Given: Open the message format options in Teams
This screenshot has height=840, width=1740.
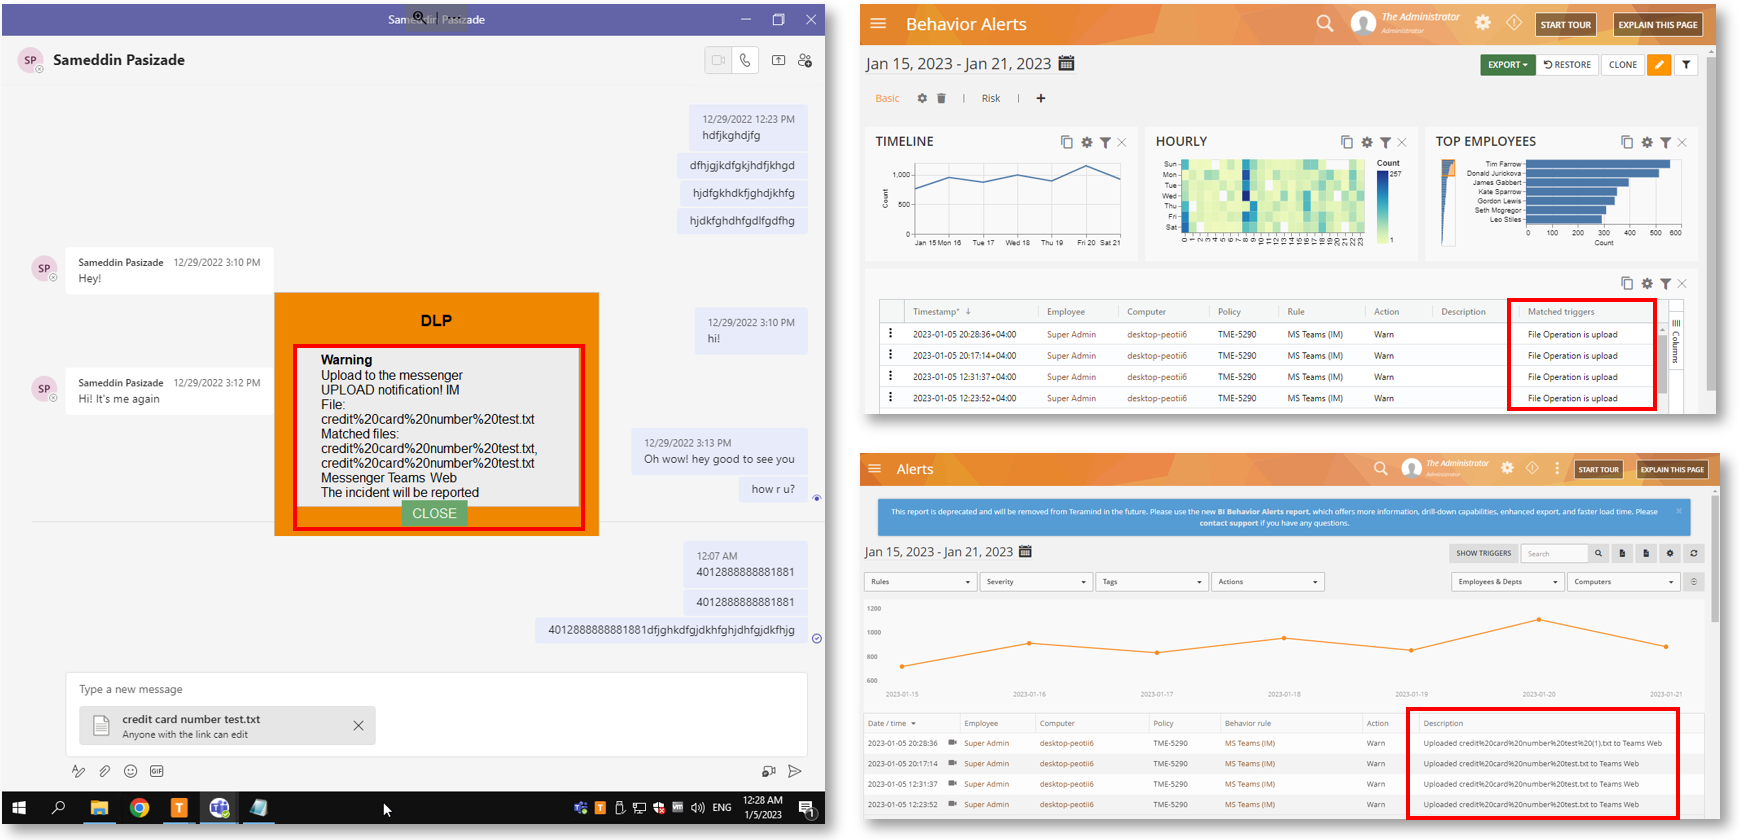Looking at the screenshot, I should (x=78, y=771).
